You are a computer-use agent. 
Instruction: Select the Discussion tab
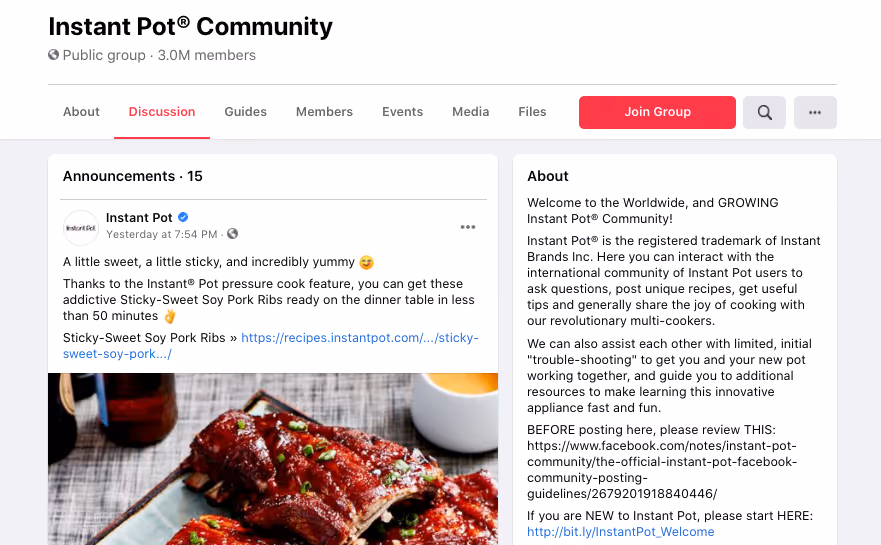pyautogui.click(x=162, y=112)
